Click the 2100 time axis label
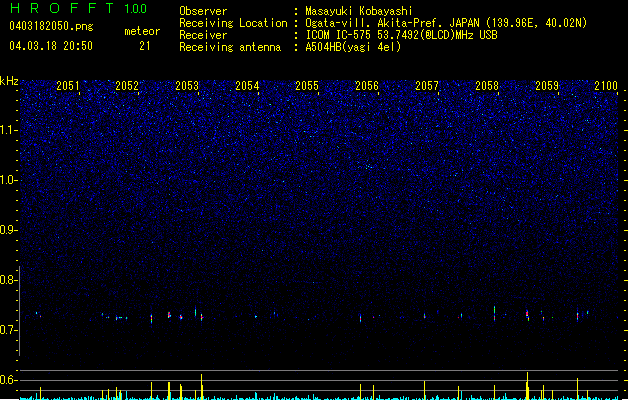 tap(606, 86)
